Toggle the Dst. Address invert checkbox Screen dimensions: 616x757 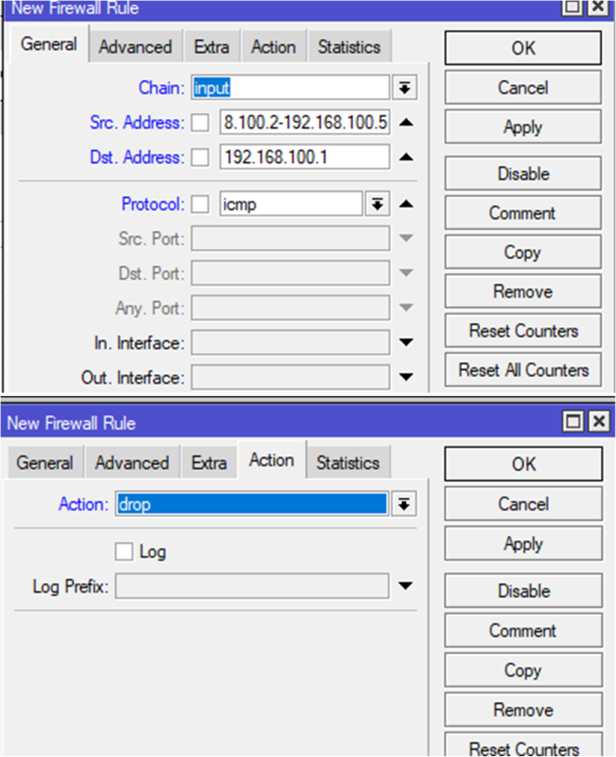click(201, 158)
